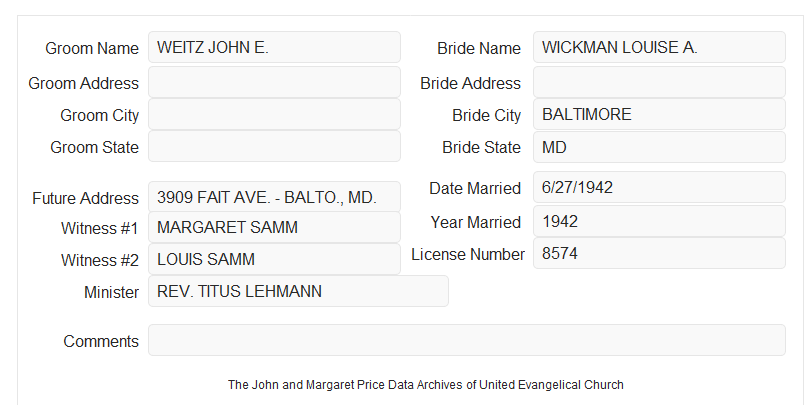The height and width of the screenshot is (405, 805).
Task: Click Witness #2 field LOUIS SAMM
Action: click(274, 259)
